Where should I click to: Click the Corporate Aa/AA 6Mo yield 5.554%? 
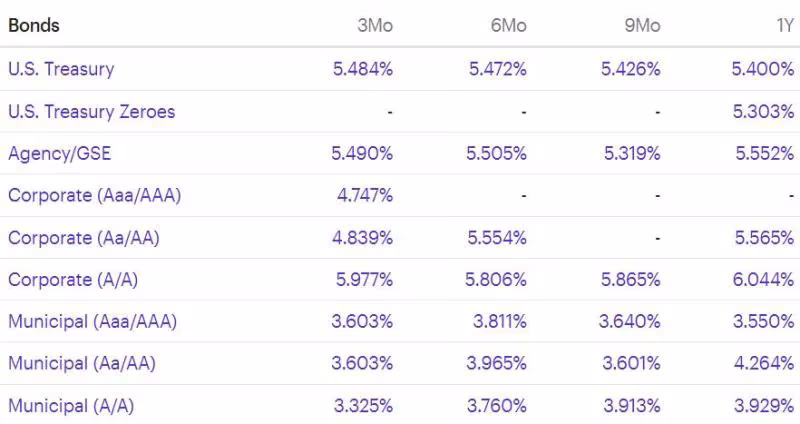(x=497, y=238)
